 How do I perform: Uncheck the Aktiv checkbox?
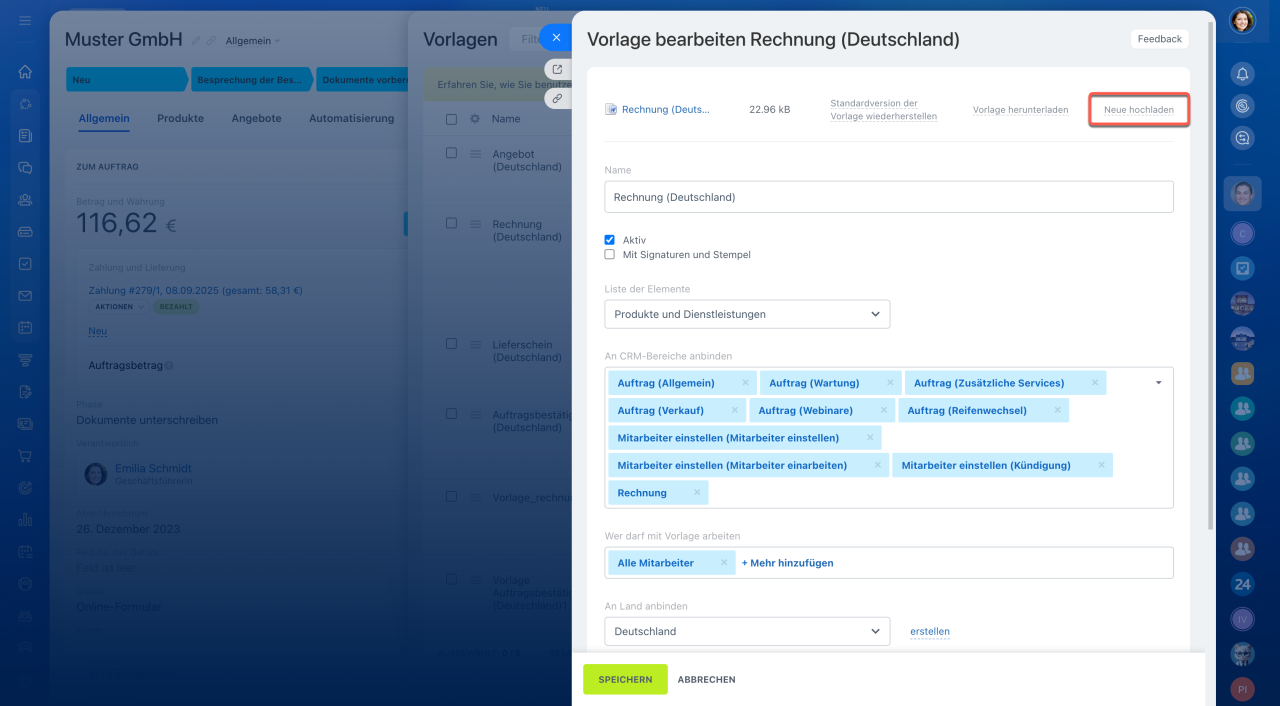pos(610,240)
